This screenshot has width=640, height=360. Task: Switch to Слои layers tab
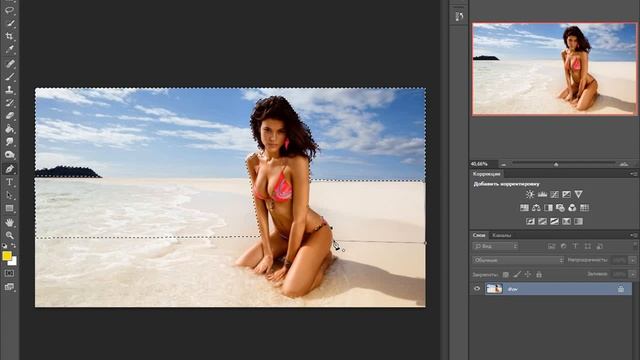point(479,235)
